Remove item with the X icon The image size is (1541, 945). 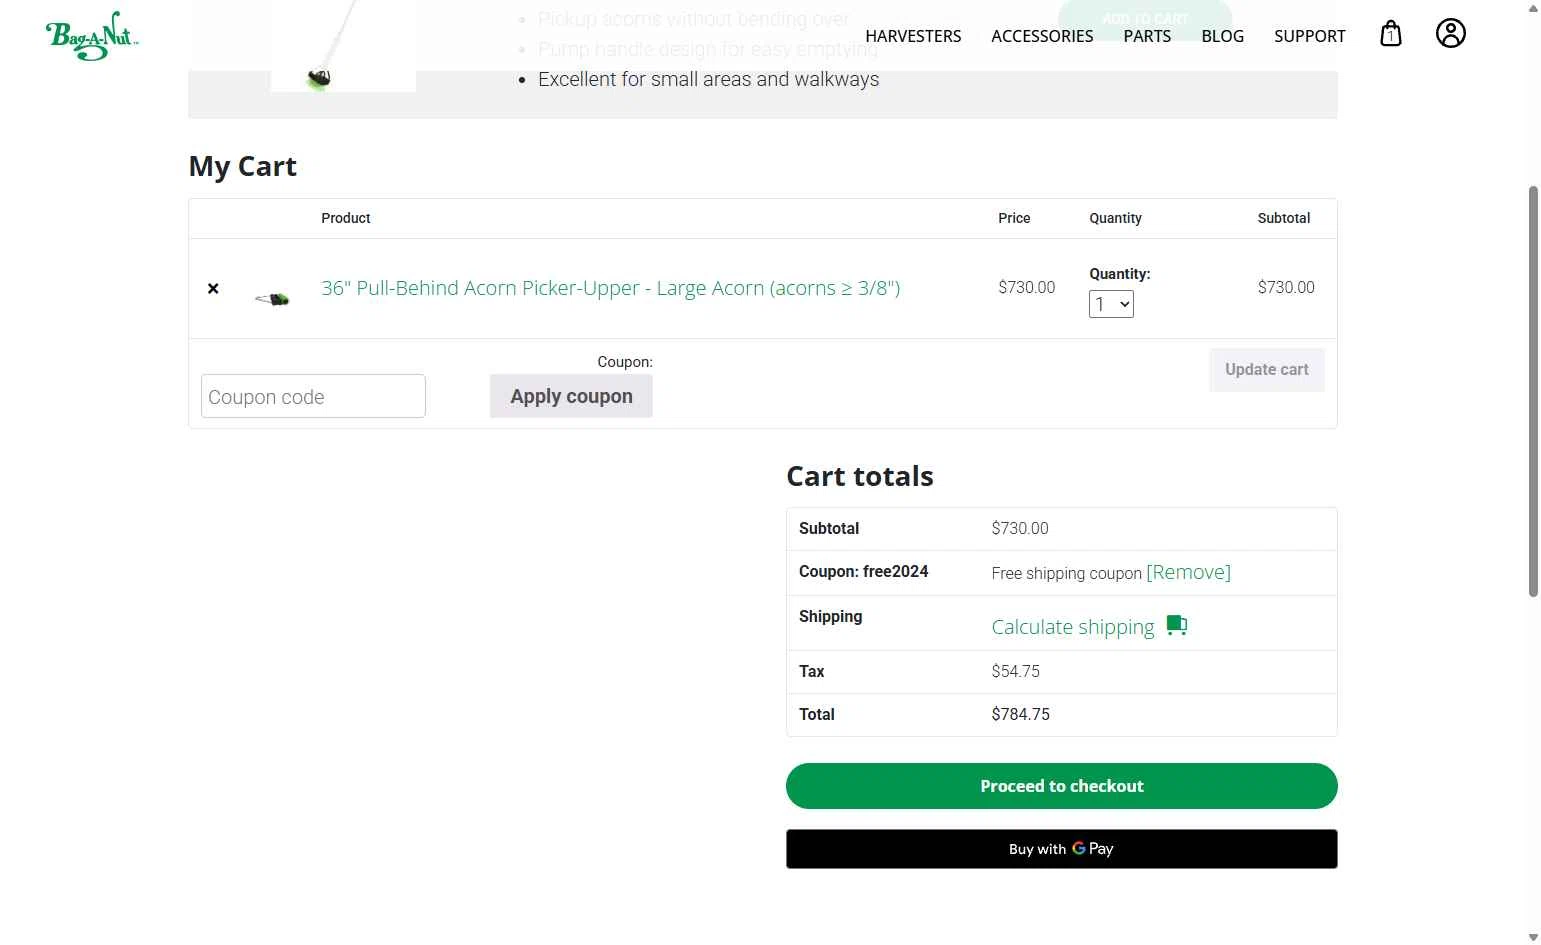(x=213, y=288)
